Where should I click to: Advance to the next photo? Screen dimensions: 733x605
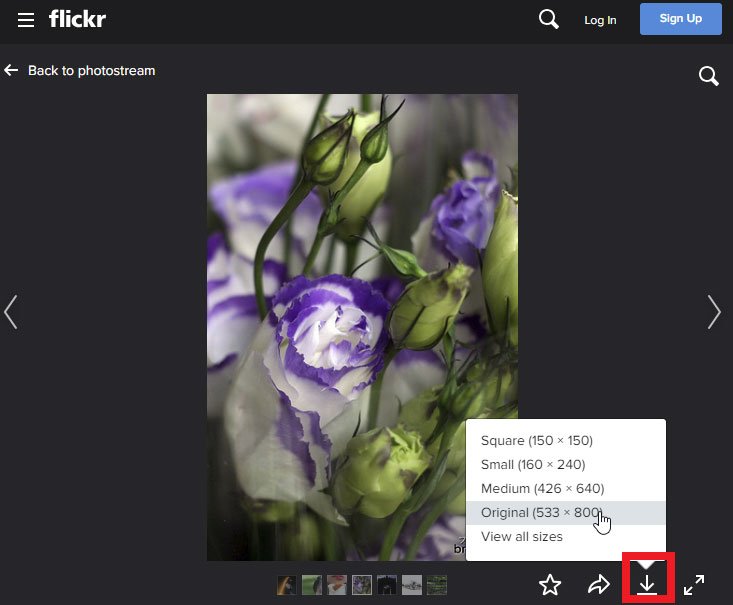pyautogui.click(x=713, y=312)
